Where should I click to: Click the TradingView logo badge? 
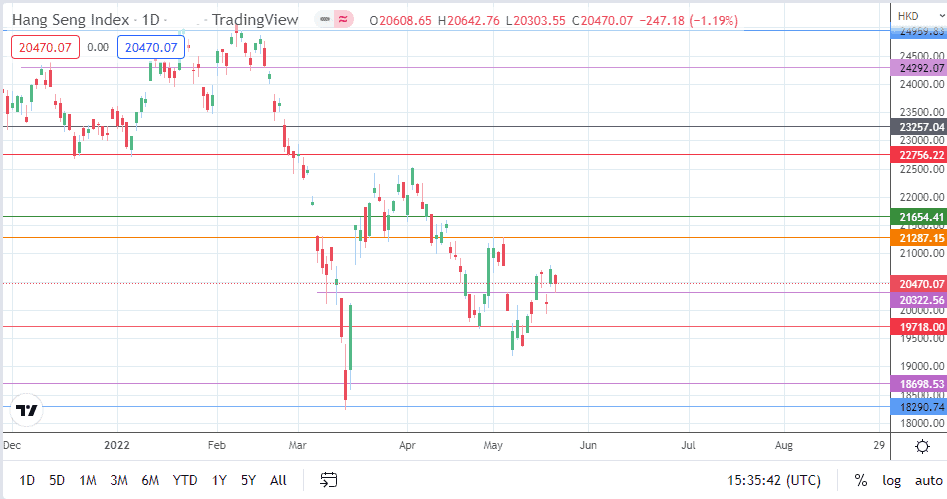[27, 411]
